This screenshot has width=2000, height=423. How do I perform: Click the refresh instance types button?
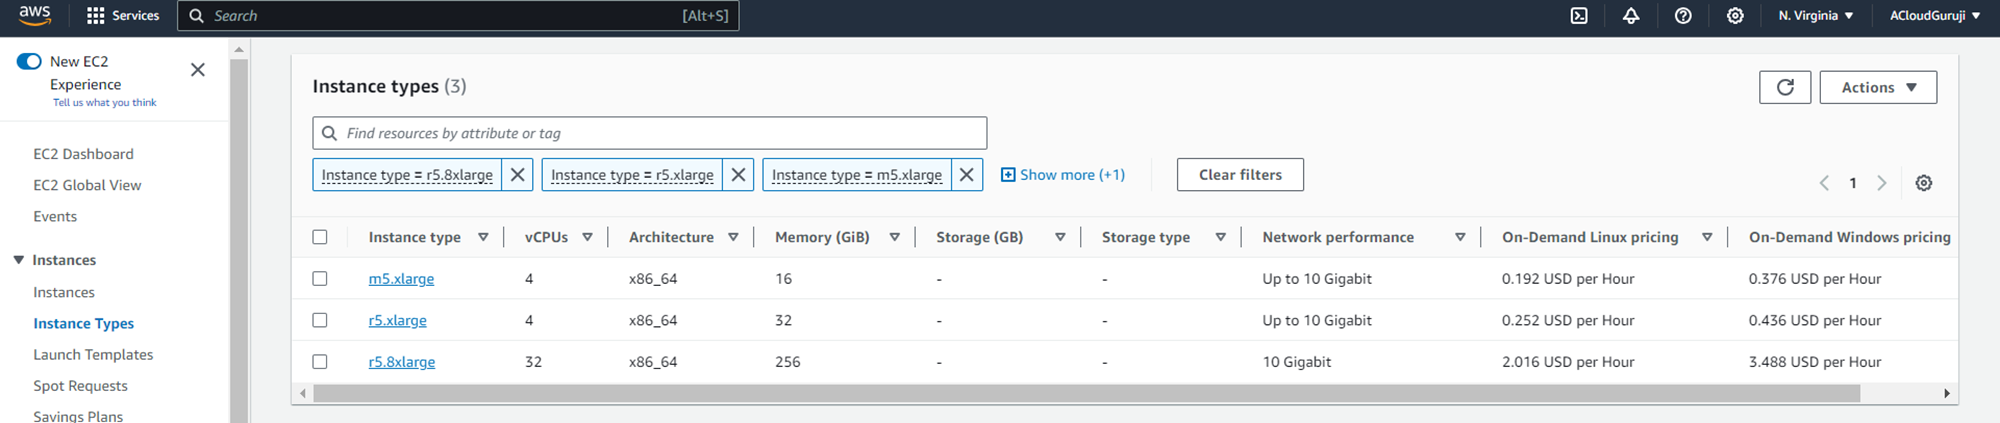[1785, 88]
